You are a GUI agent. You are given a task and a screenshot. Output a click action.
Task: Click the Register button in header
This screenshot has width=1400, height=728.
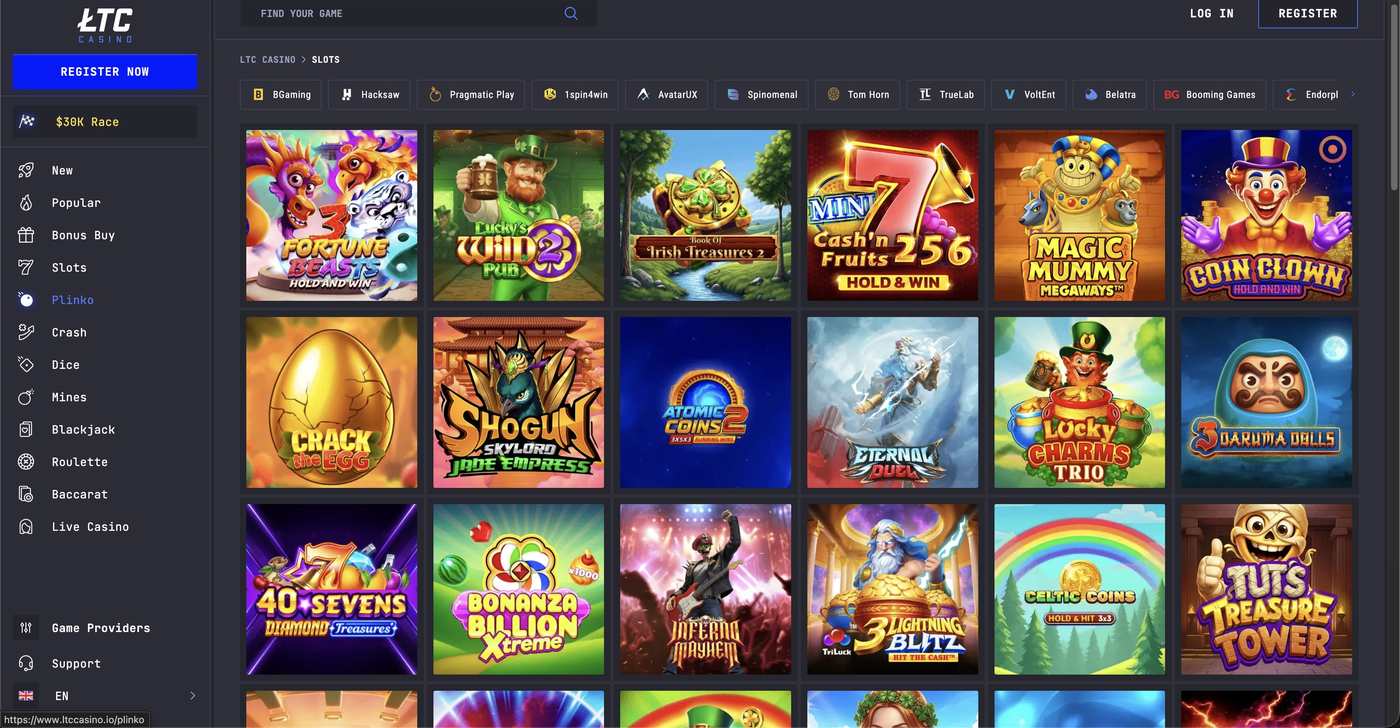pyautogui.click(x=1308, y=13)
